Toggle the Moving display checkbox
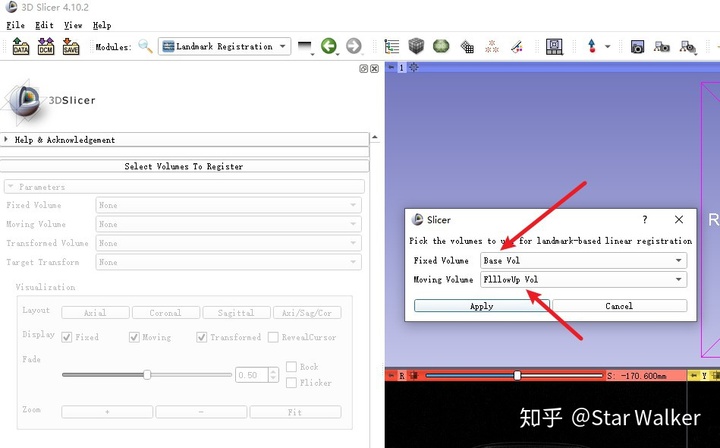 [134, 337]
